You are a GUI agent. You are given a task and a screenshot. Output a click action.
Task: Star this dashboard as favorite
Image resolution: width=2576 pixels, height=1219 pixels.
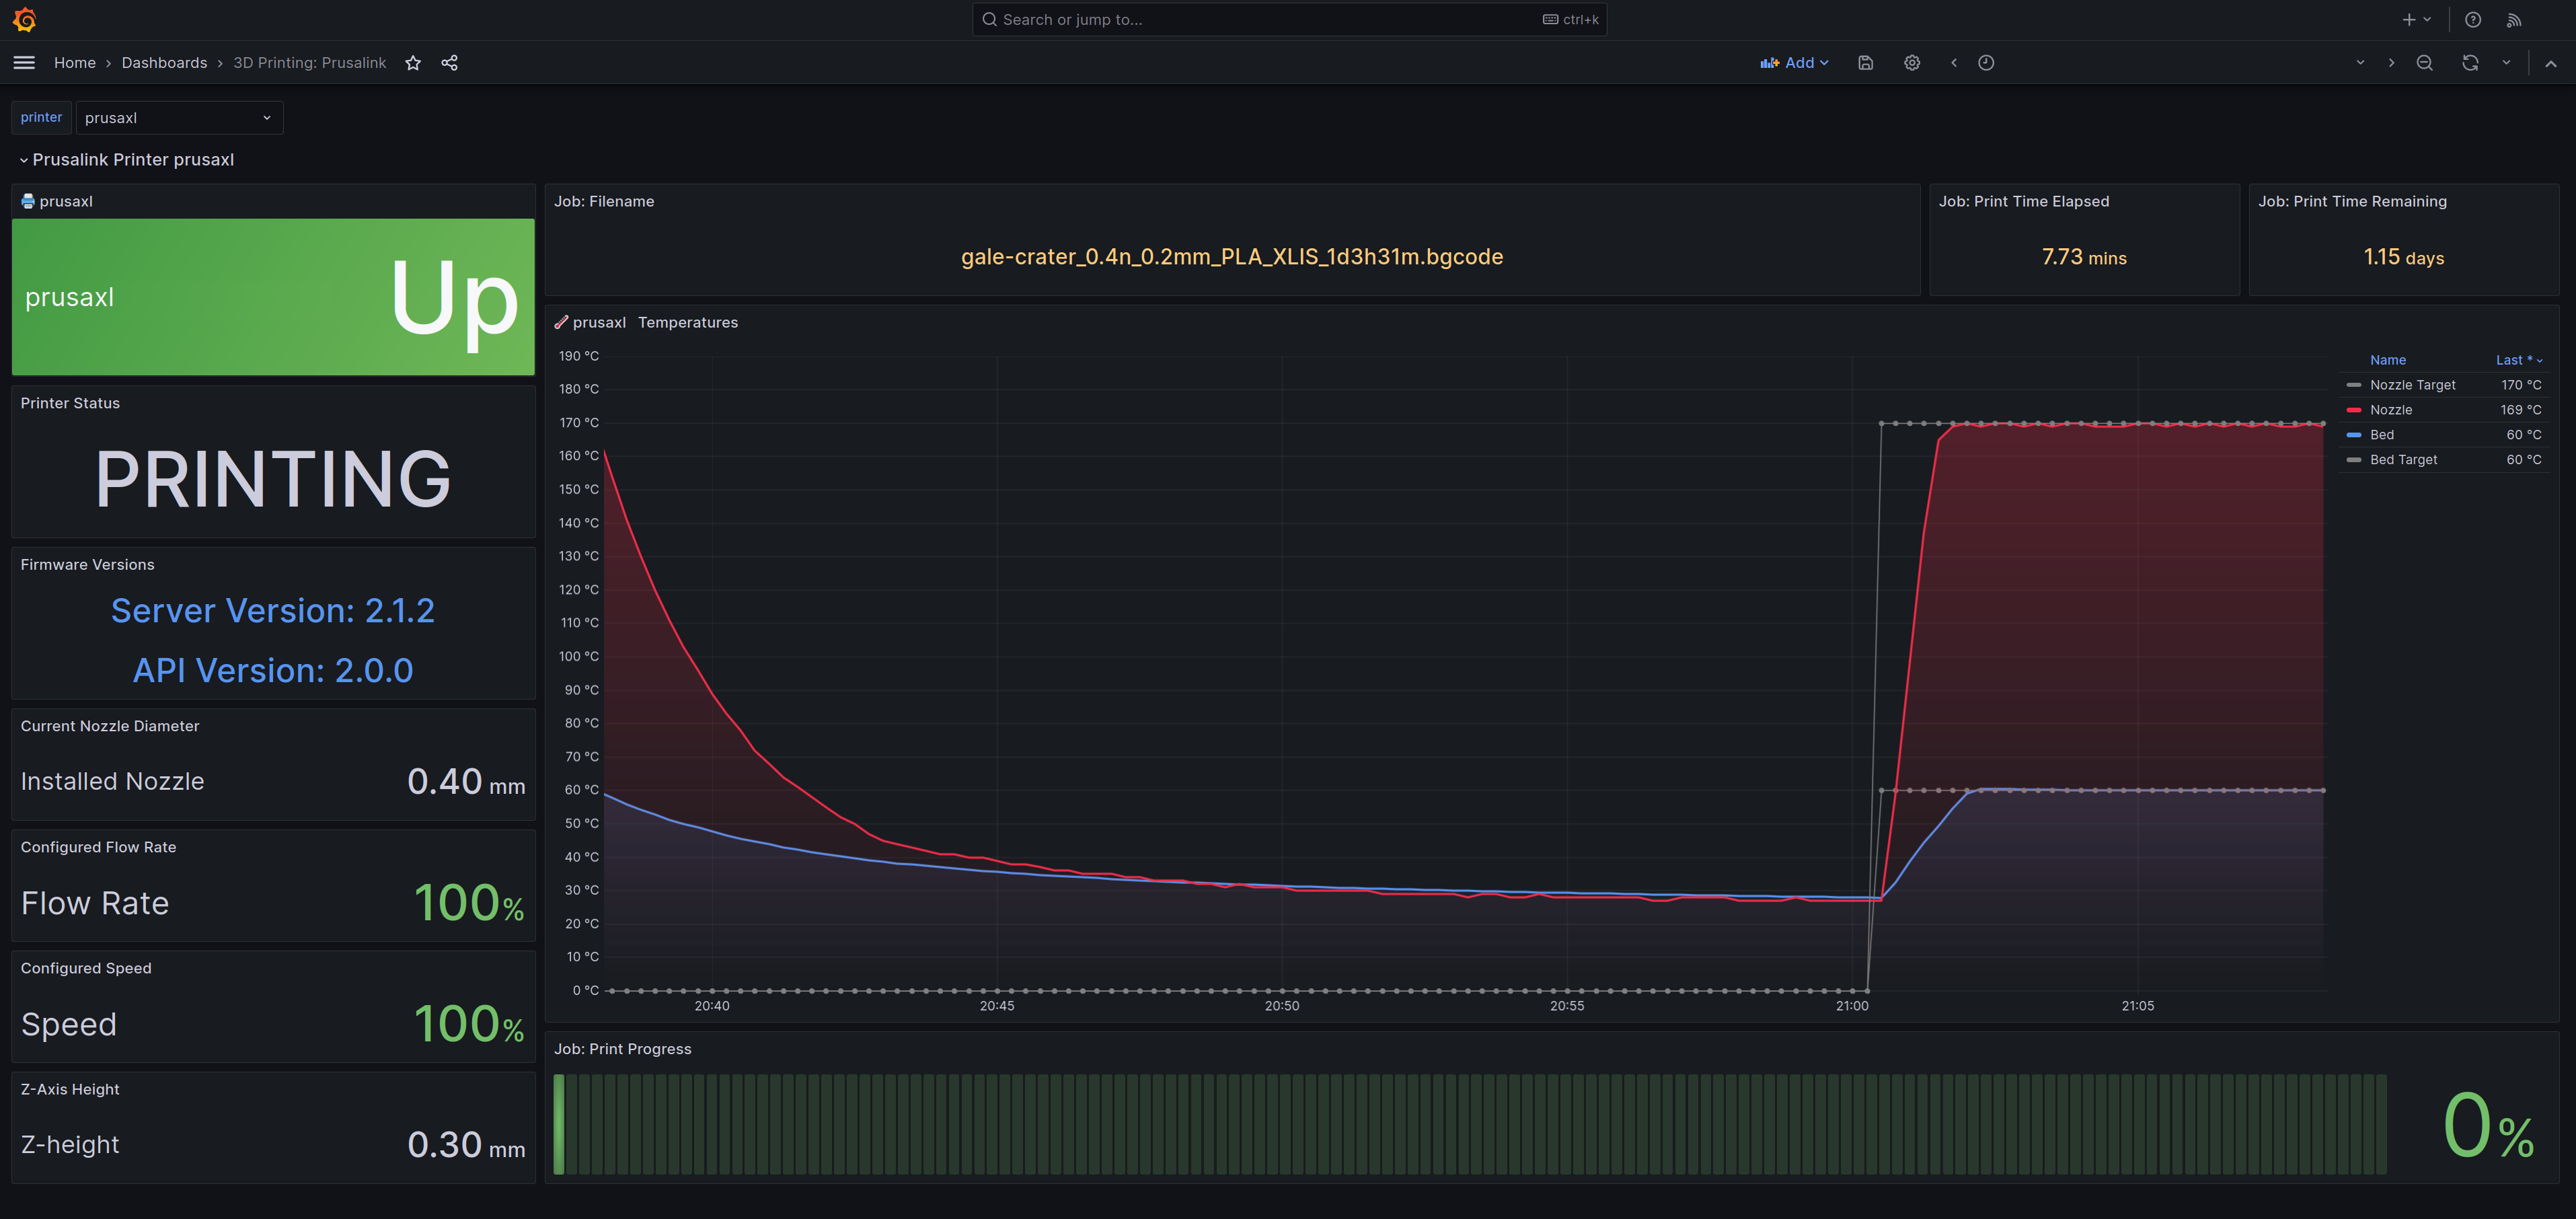(413, 63)
